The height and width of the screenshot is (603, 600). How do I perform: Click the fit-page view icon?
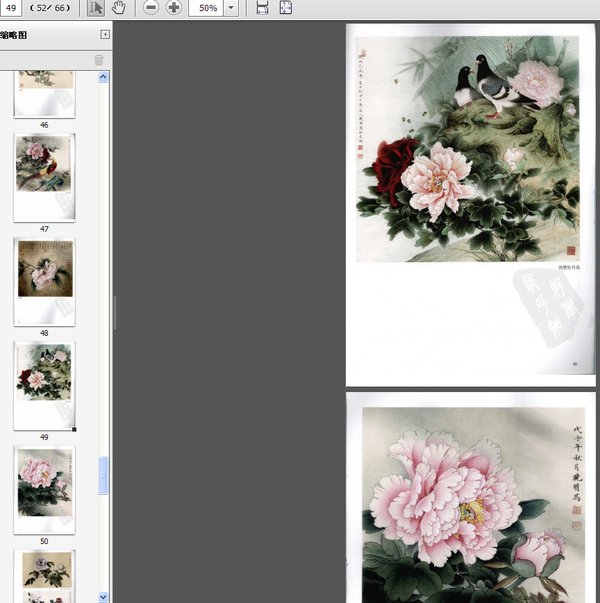click(285, 8)
